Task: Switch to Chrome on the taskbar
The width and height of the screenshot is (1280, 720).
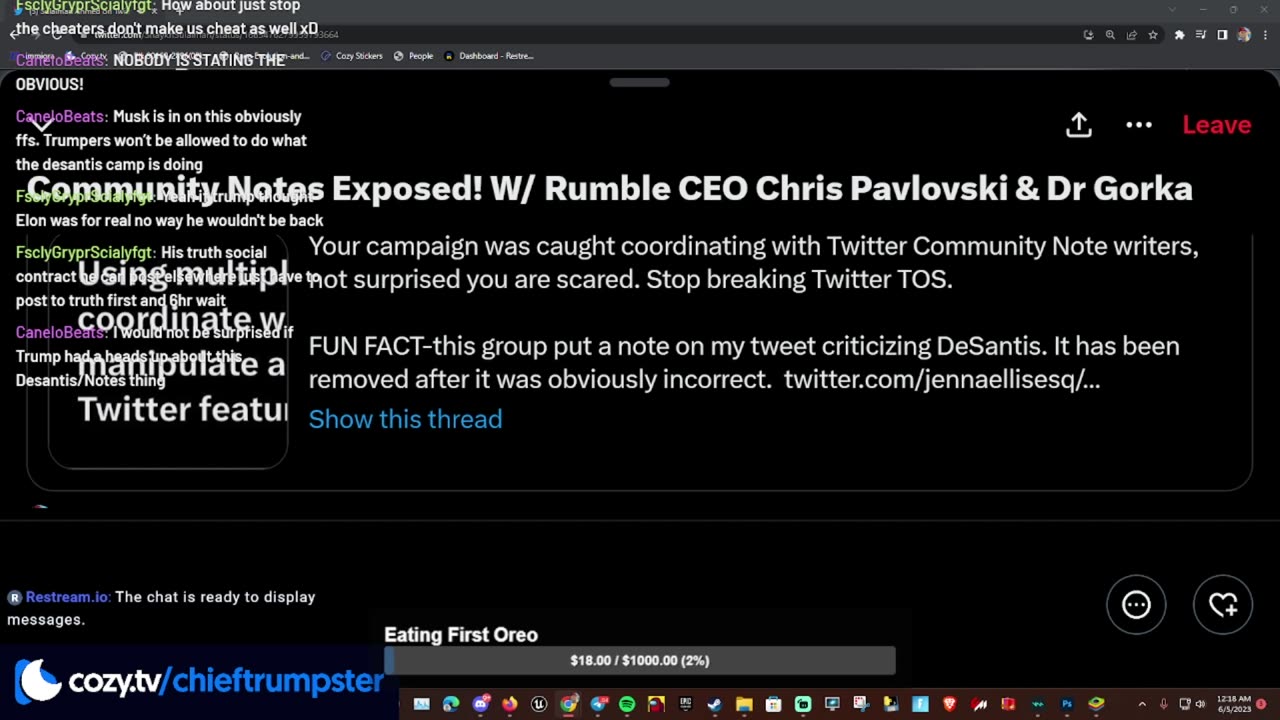Action: pyautogui.click(x=568, y=704)
